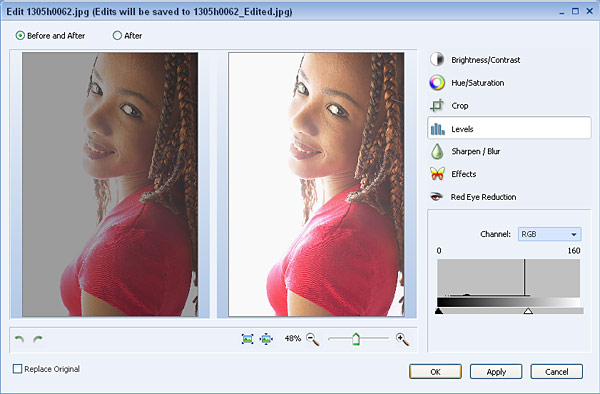Click the Effects butterfly icon
Screen dimensions: 600x394
coord(437,174)
